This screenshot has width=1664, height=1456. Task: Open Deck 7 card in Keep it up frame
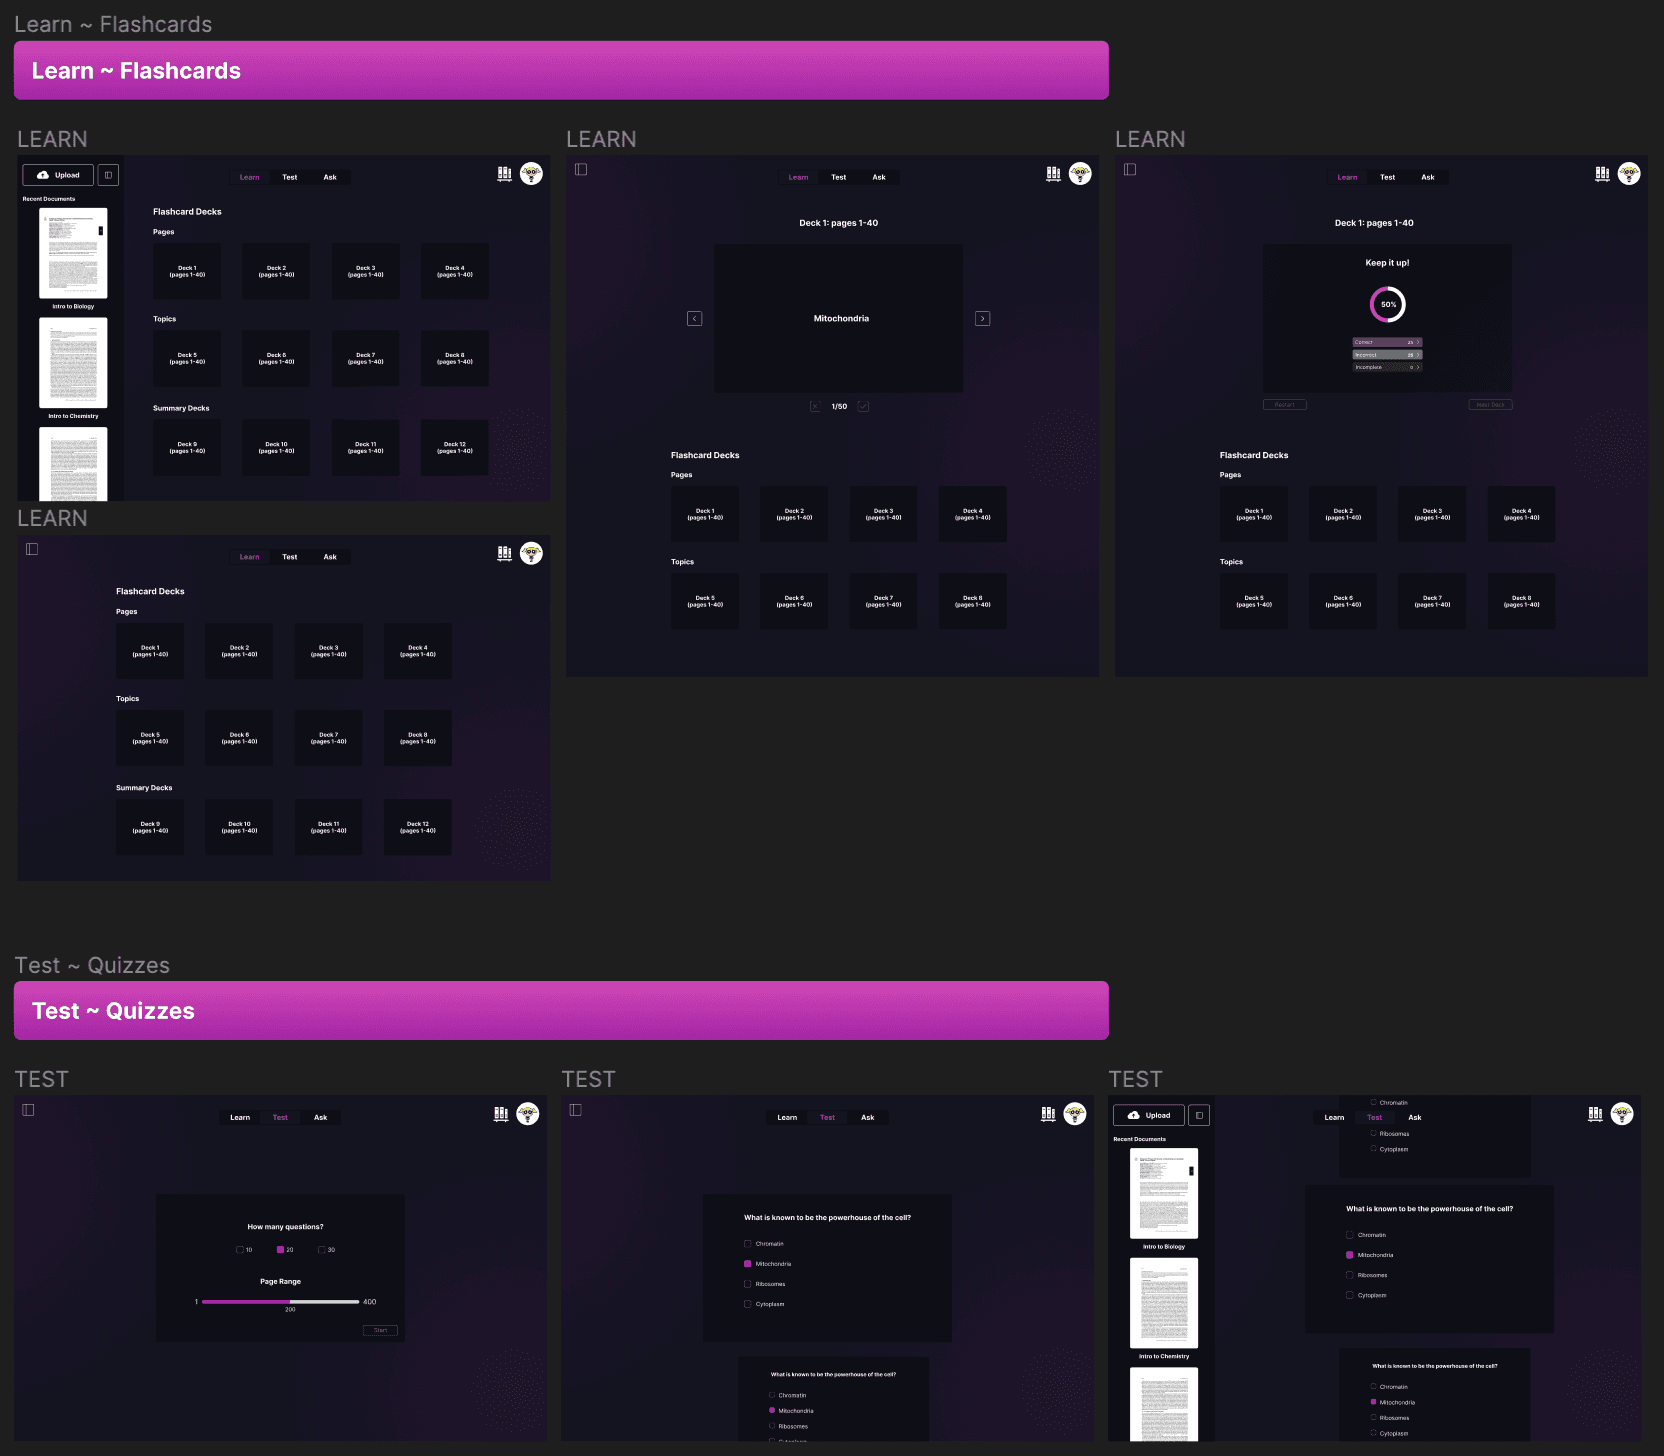click(1432, 601)
